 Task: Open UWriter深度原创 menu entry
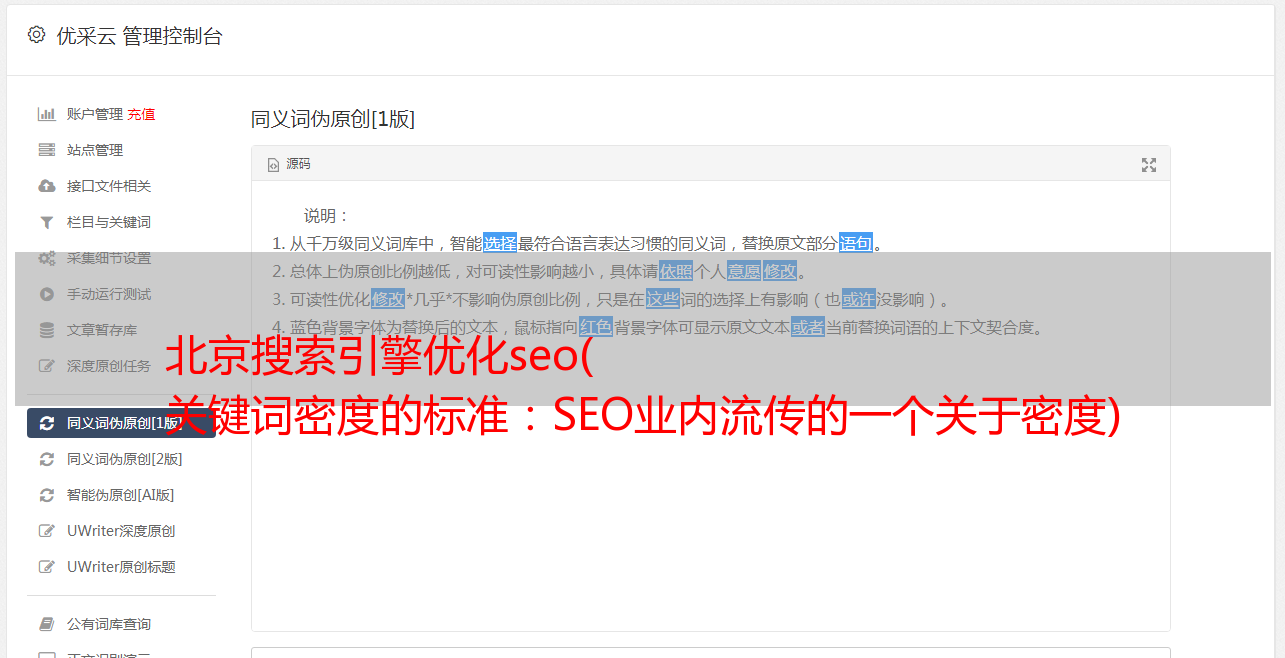click(x=121, y=531)
